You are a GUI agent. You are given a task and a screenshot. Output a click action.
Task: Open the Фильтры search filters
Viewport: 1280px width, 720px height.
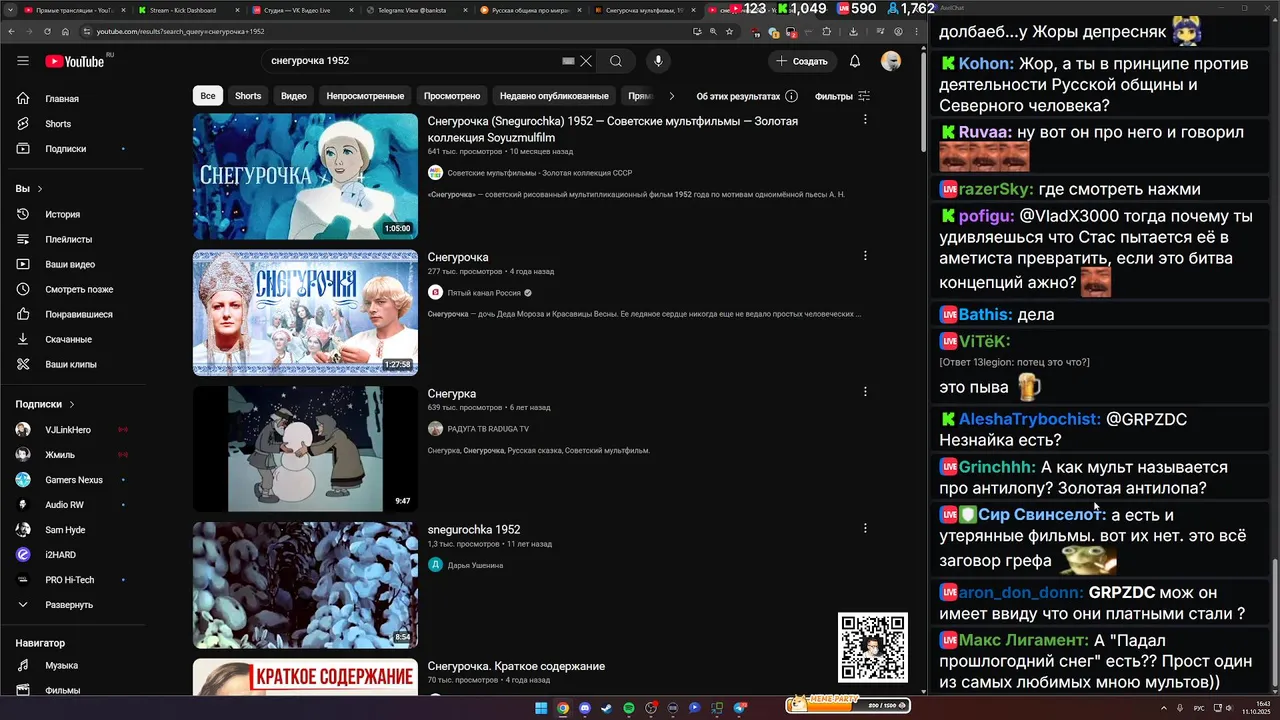pos(842,96)
